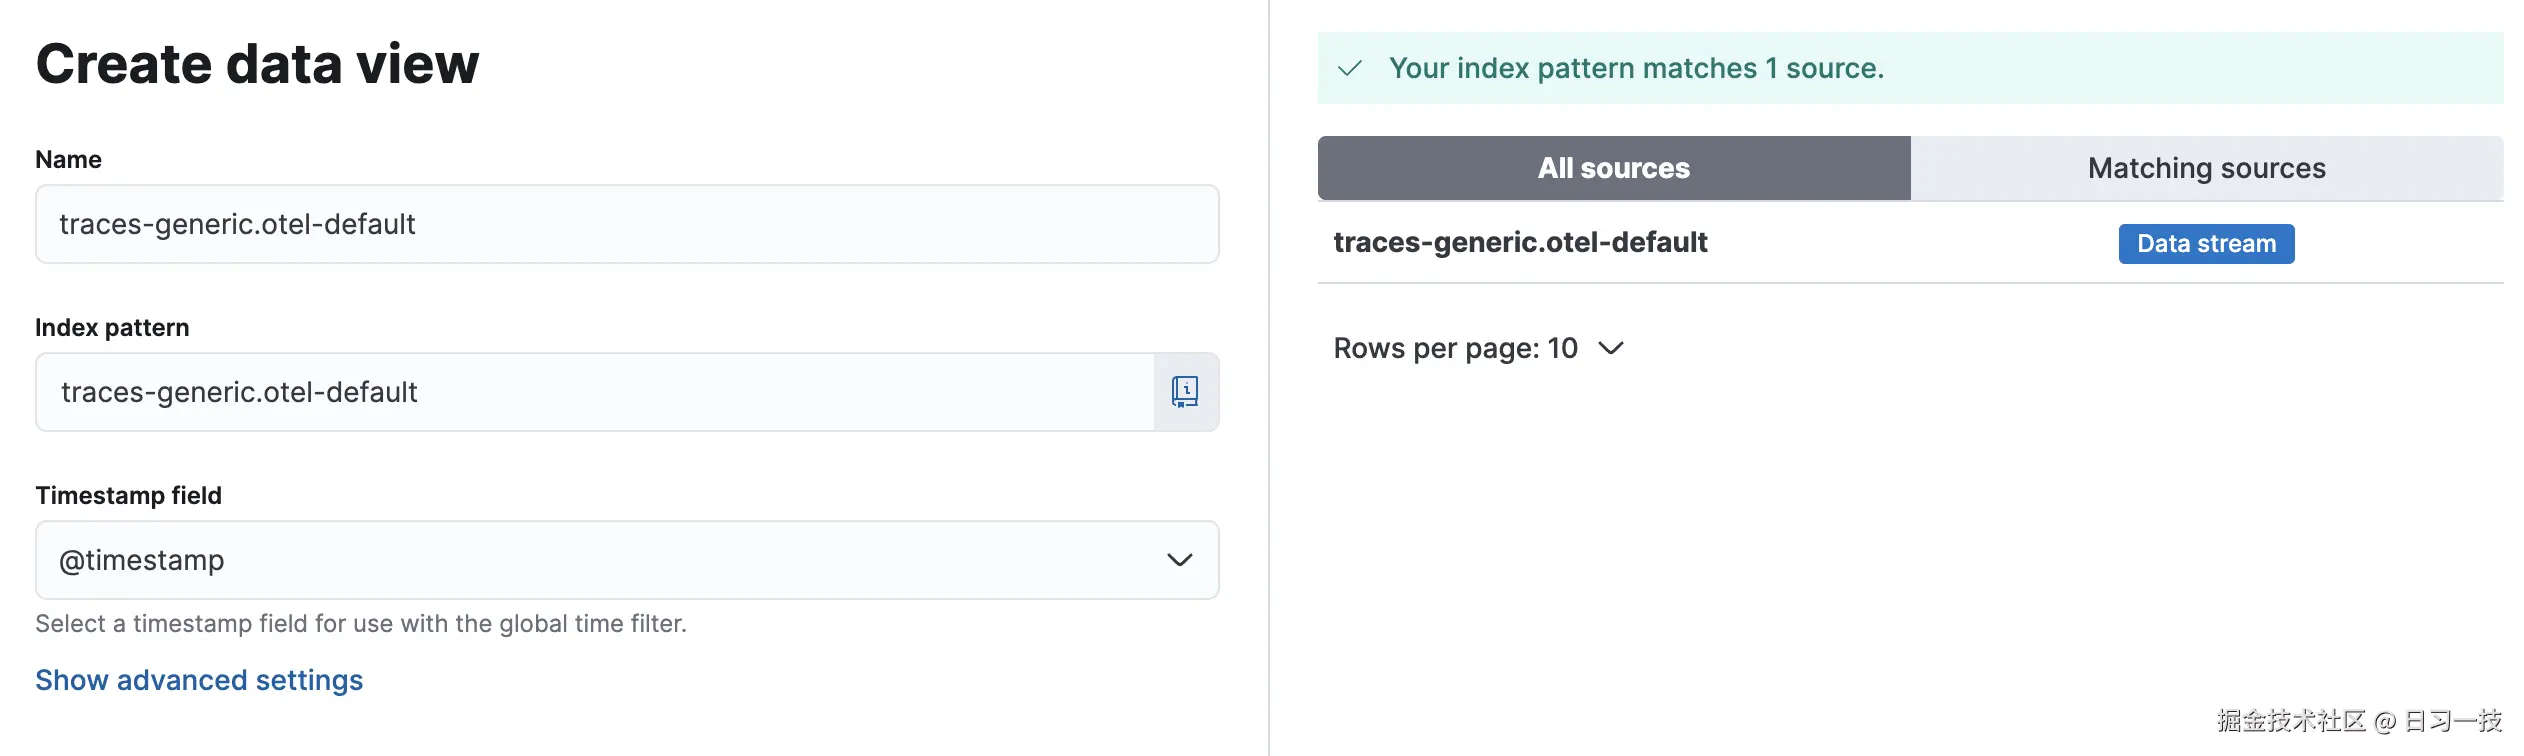Open the @timestamp selection list
This screenshot has width=2524, height=756.
[626, 560]
